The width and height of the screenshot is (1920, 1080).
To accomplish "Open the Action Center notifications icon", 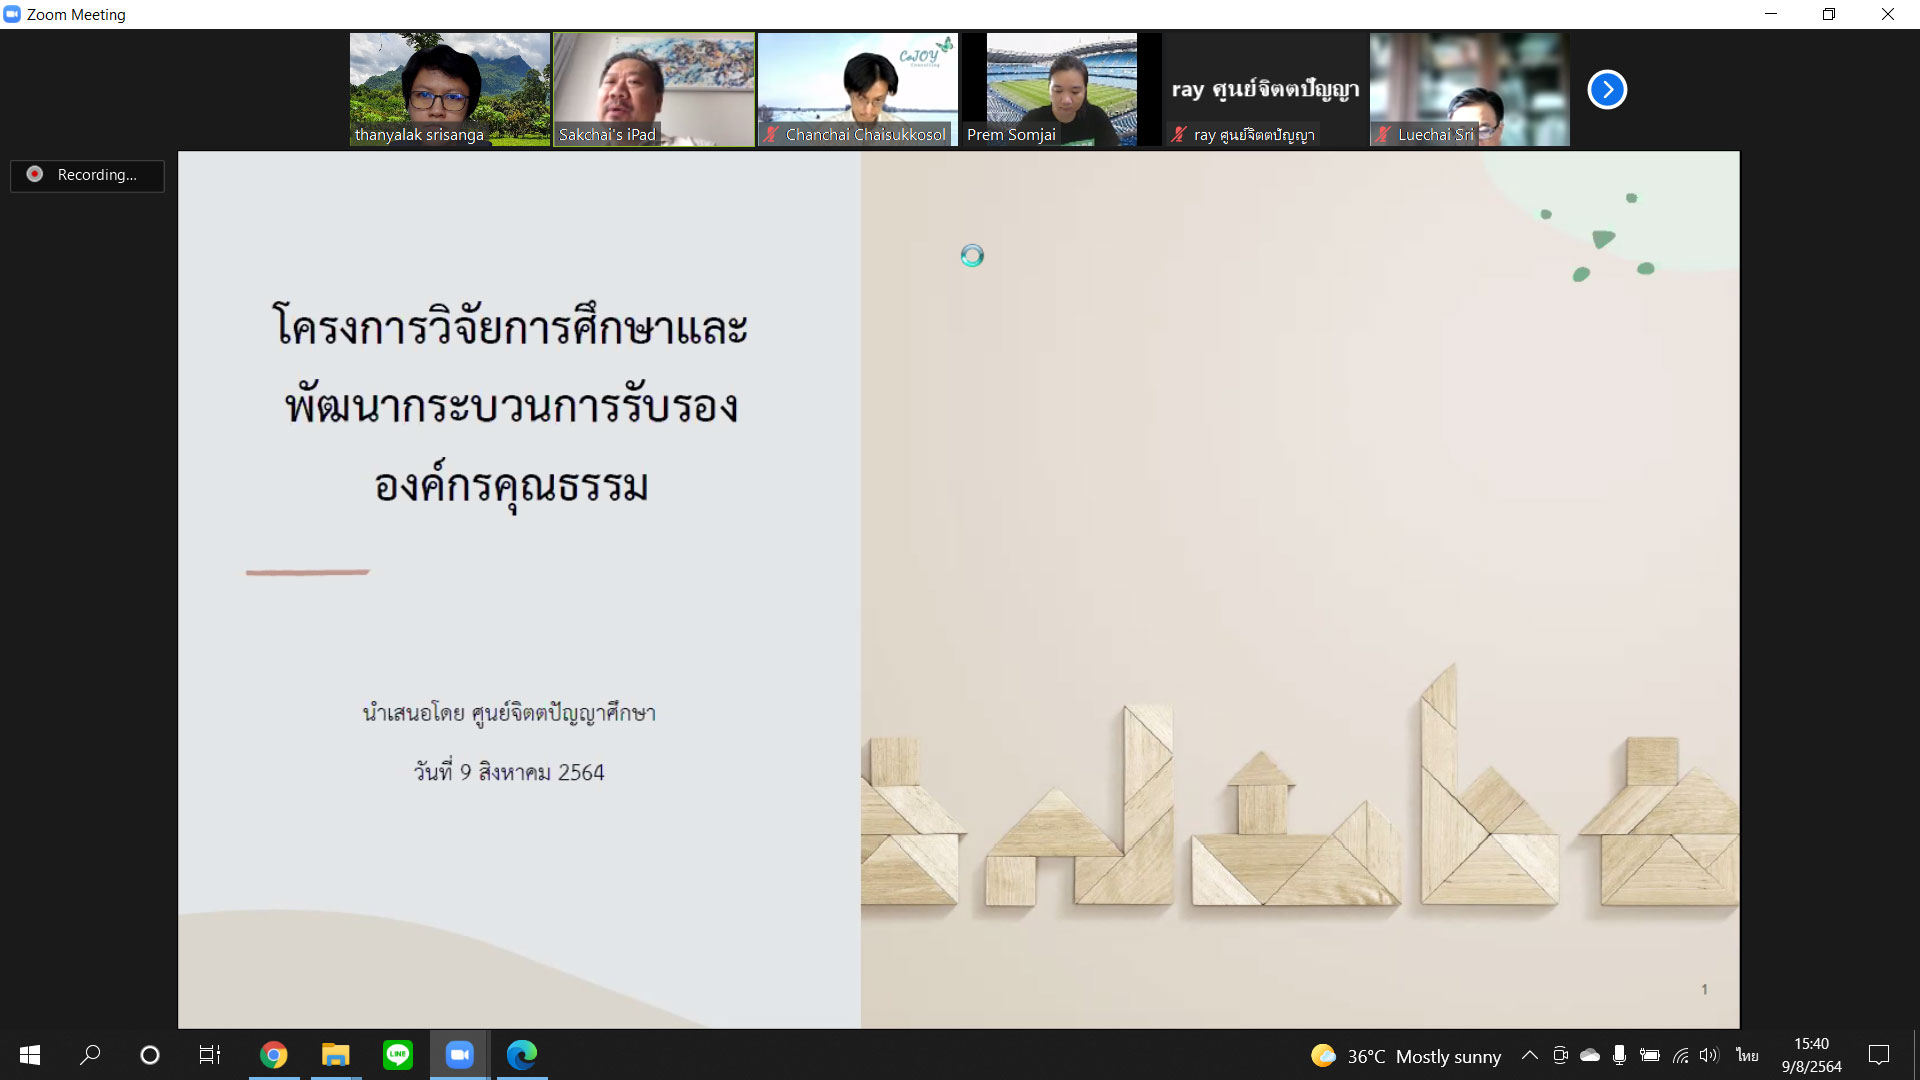I will (x=1879, y=1055).
